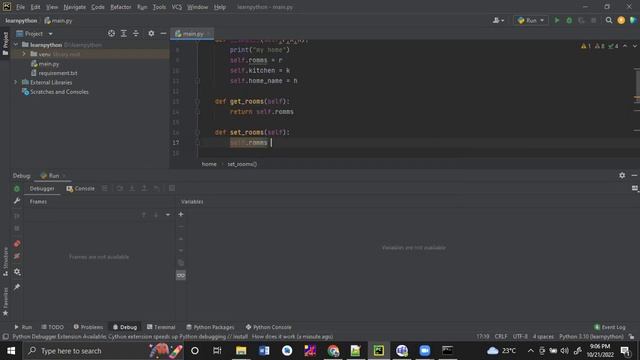View breakpoints red icon in debug sidebar
Image resolution: width=640 pixels, height=360 pixels.
(17, 244)
